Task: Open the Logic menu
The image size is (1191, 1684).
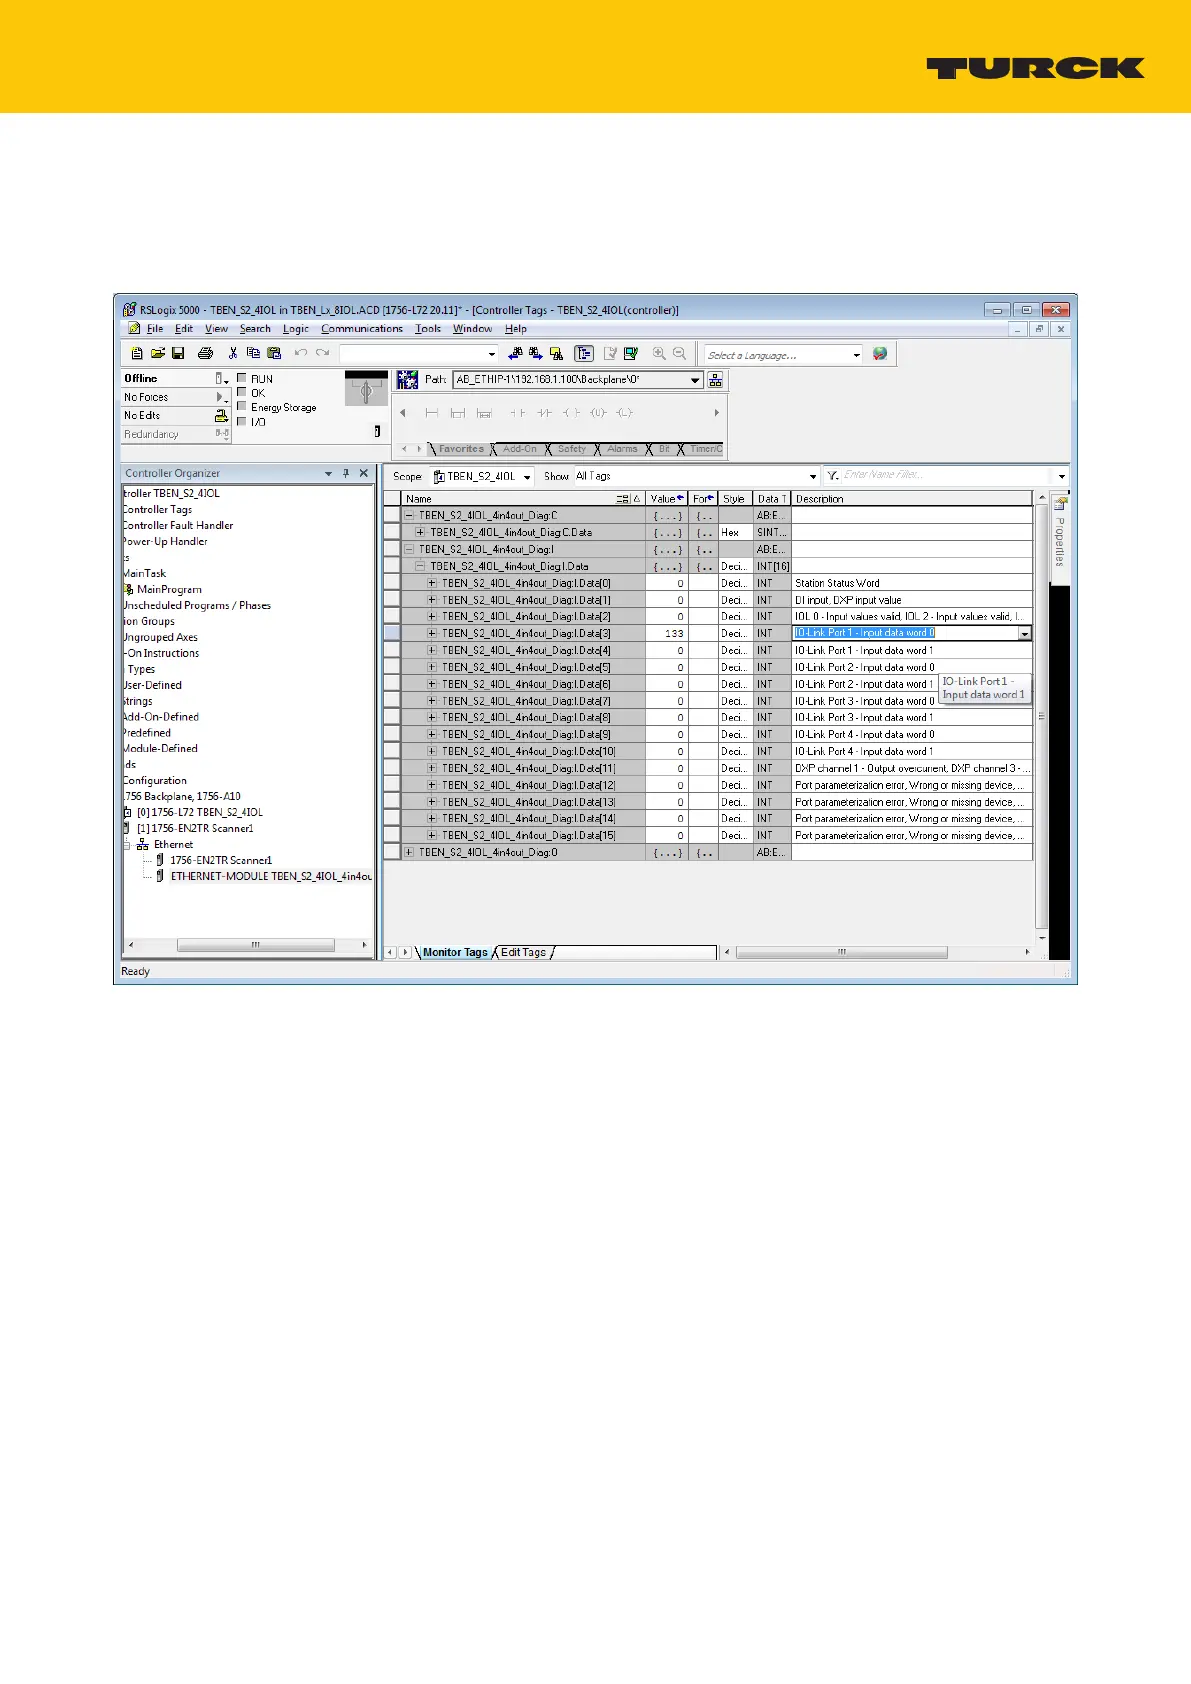Action: (296, 329)
